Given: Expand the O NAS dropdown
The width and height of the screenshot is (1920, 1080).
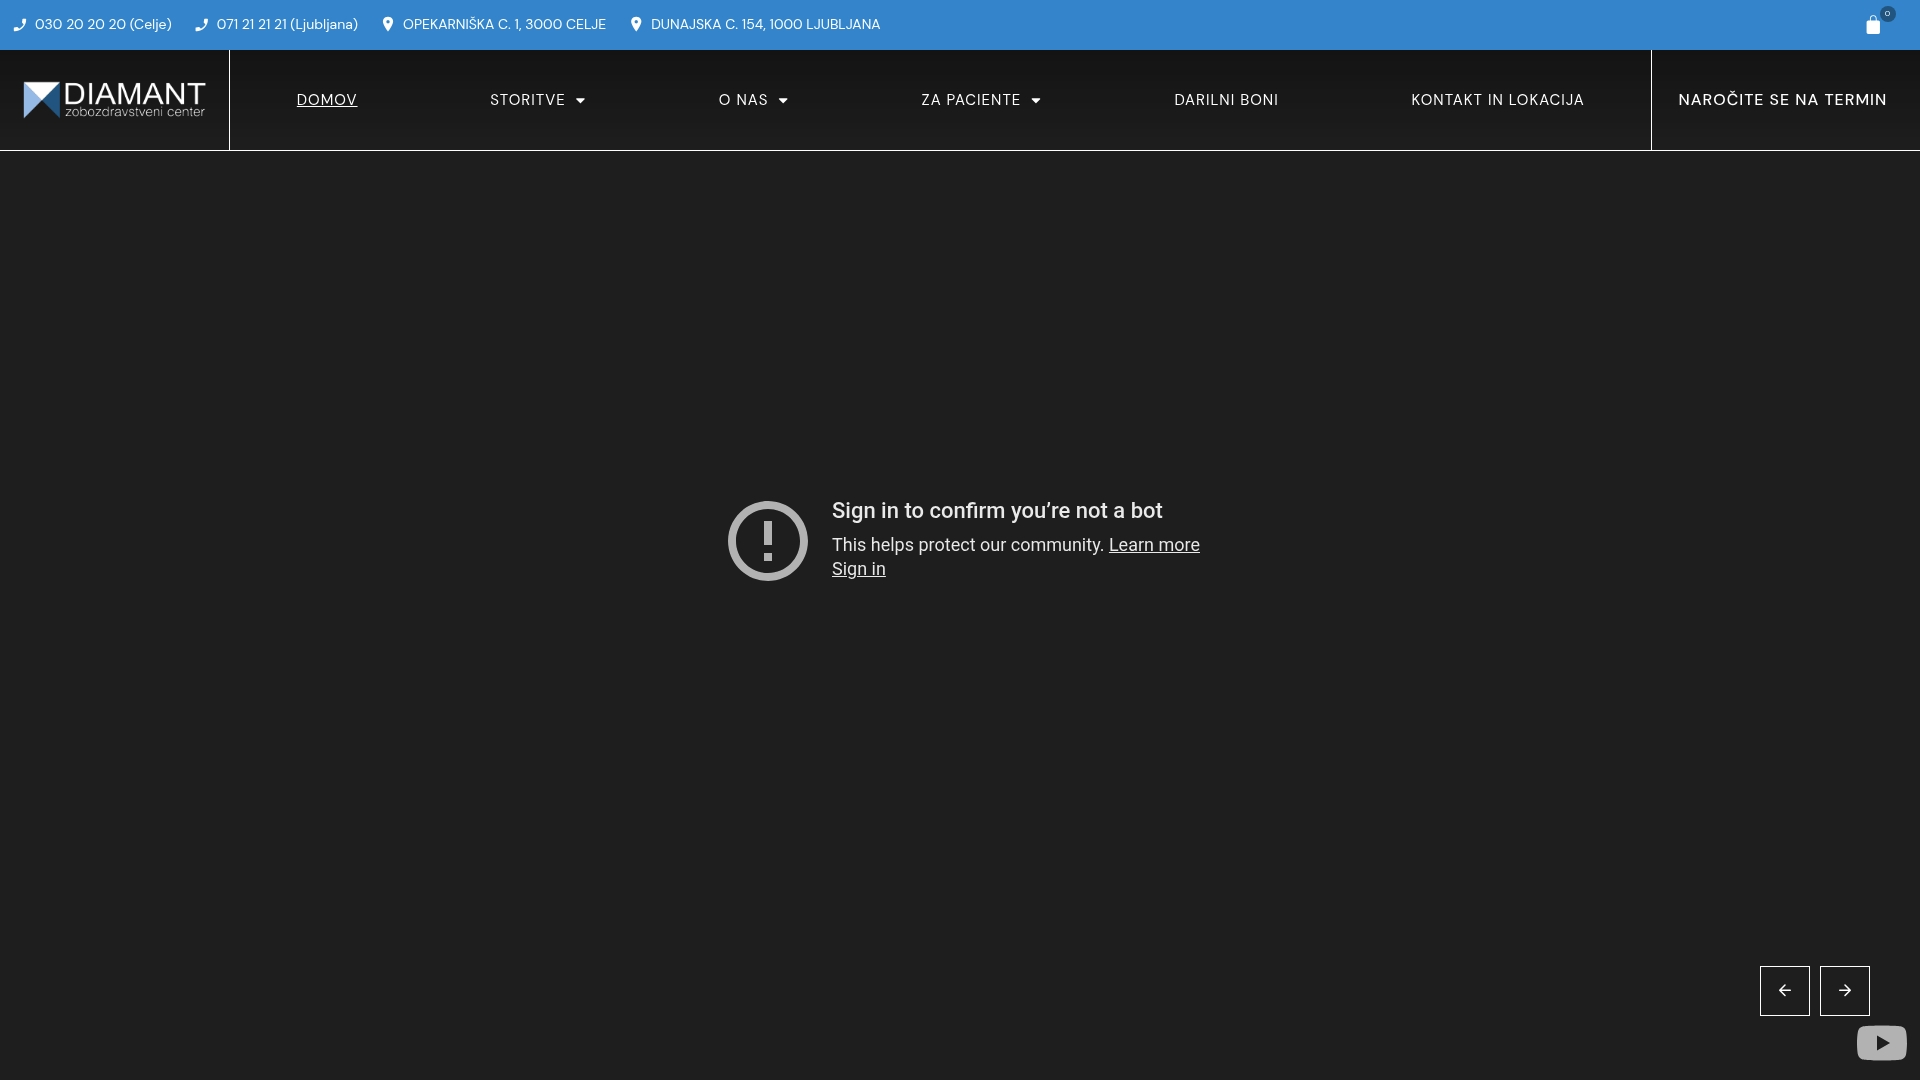Looking at the screenshot, I should (753, 99).
